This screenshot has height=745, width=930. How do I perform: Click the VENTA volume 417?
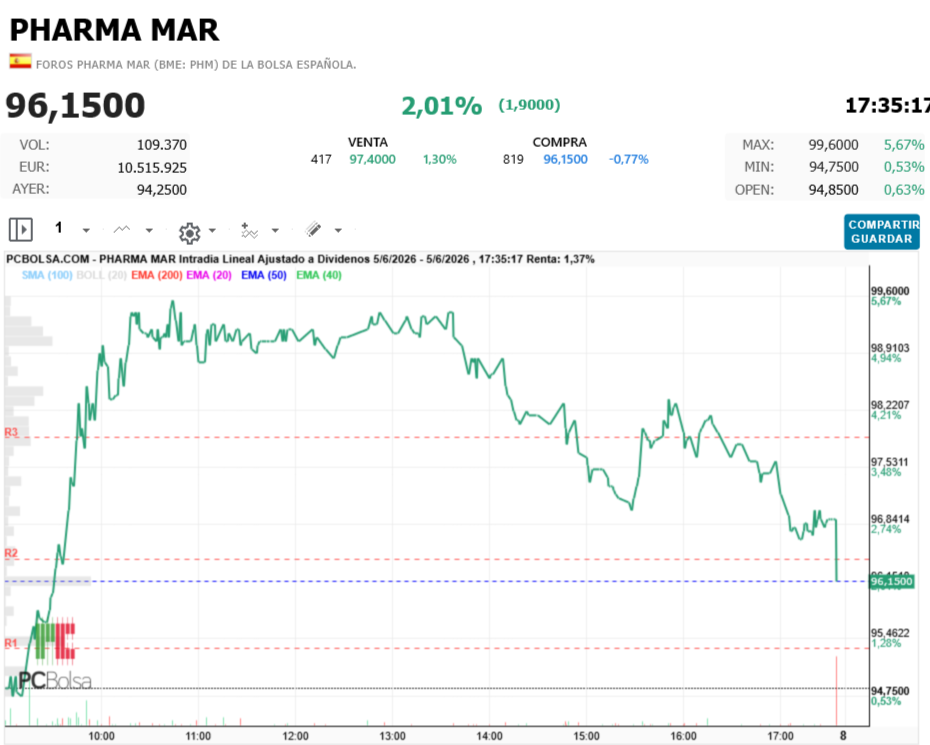point(321,160)
